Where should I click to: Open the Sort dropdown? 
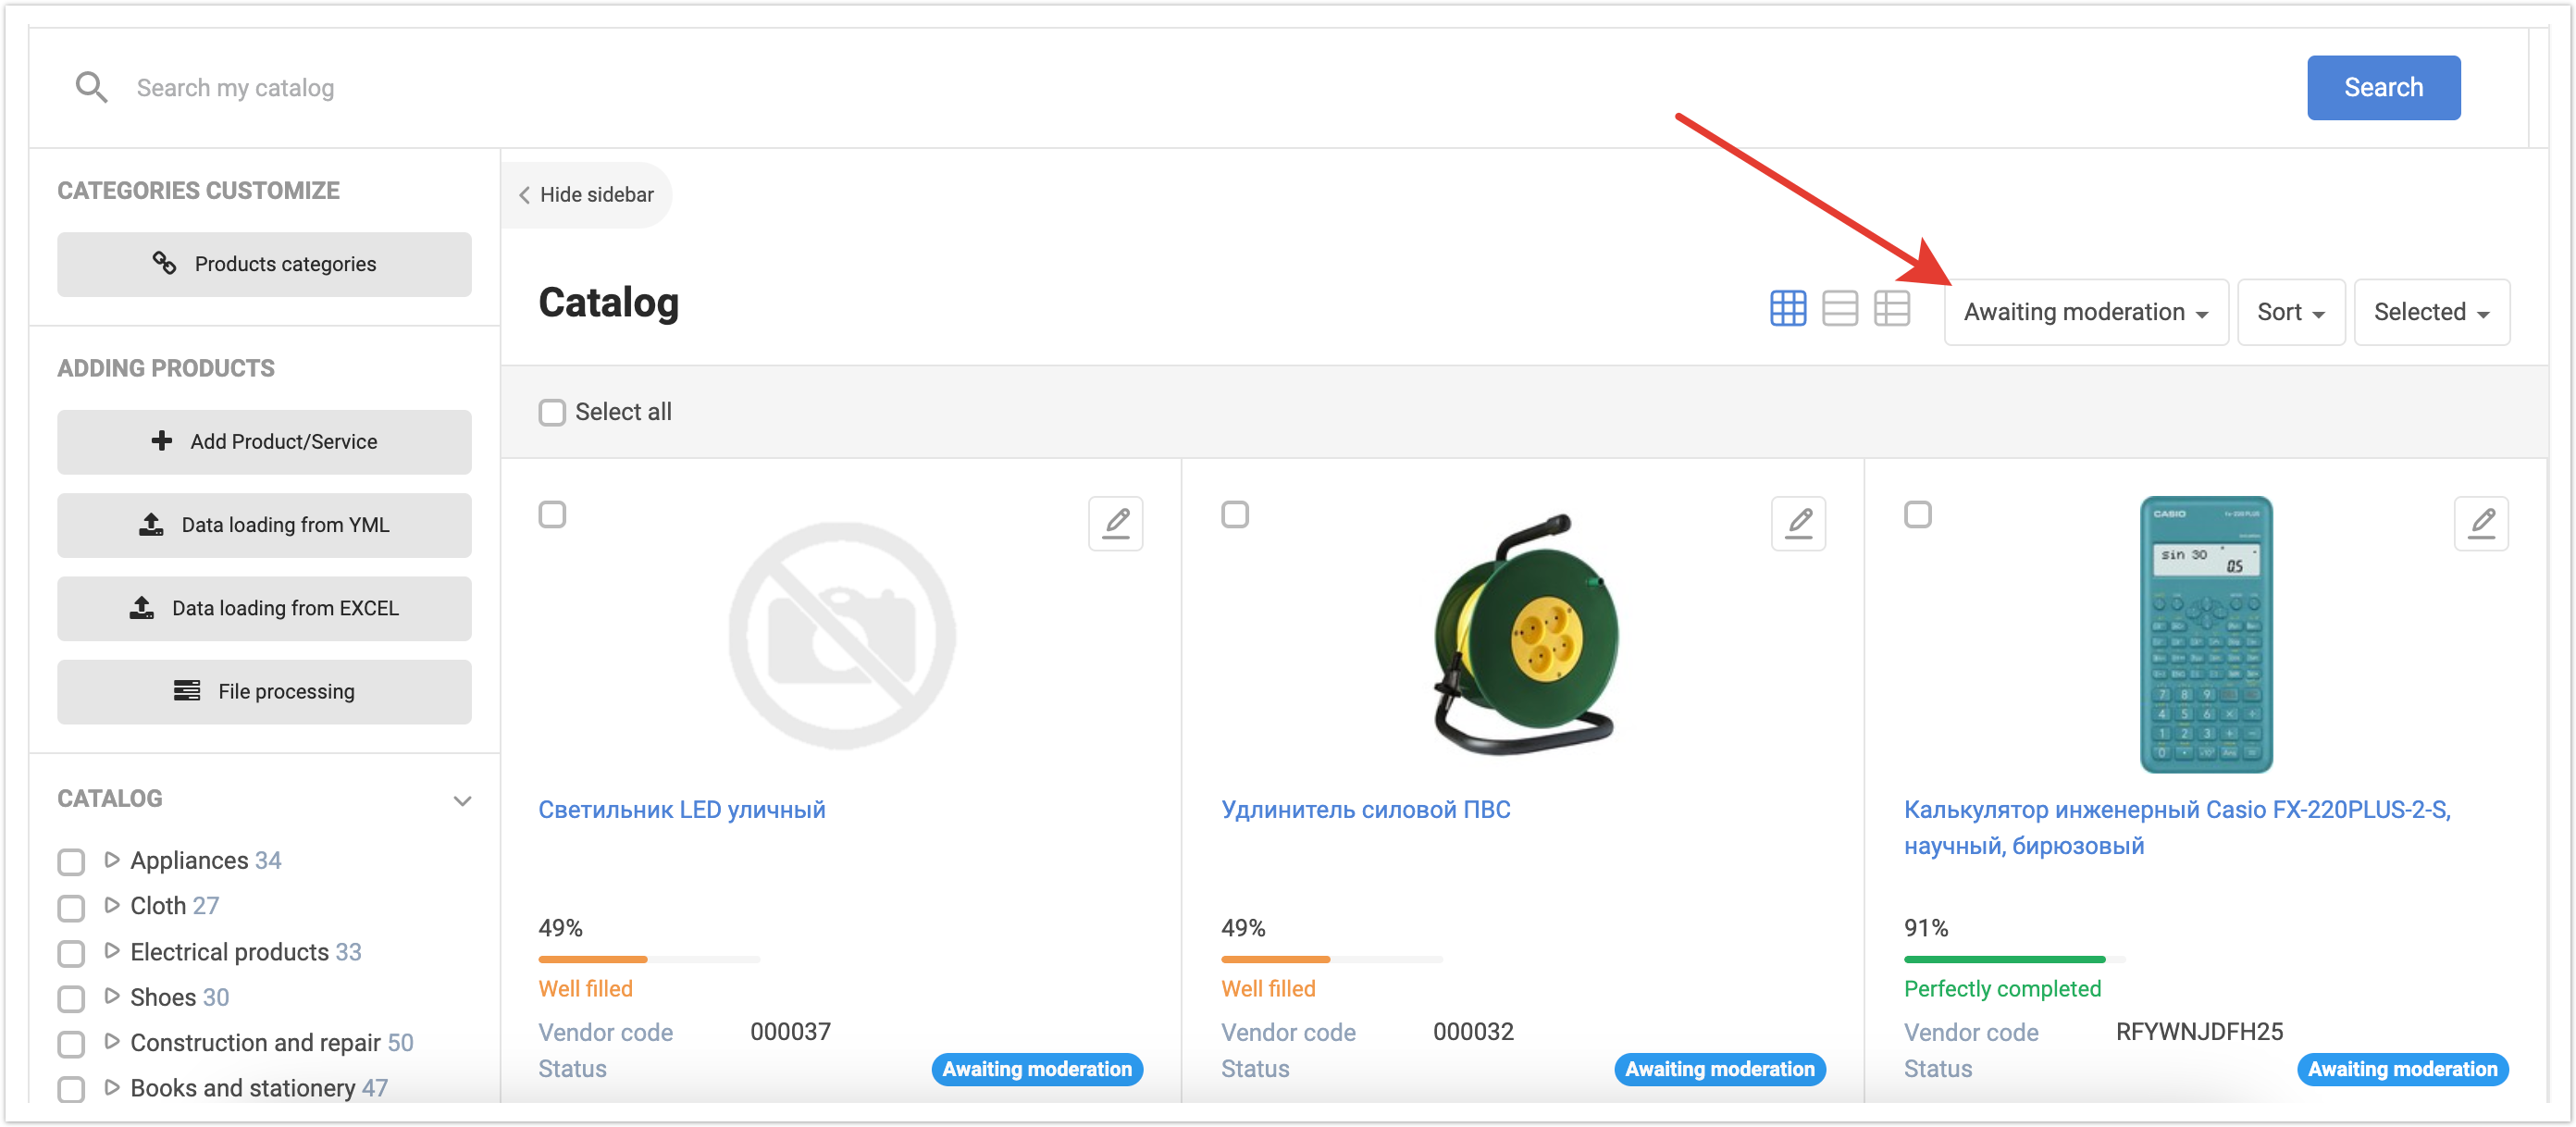coord(2290,312)
